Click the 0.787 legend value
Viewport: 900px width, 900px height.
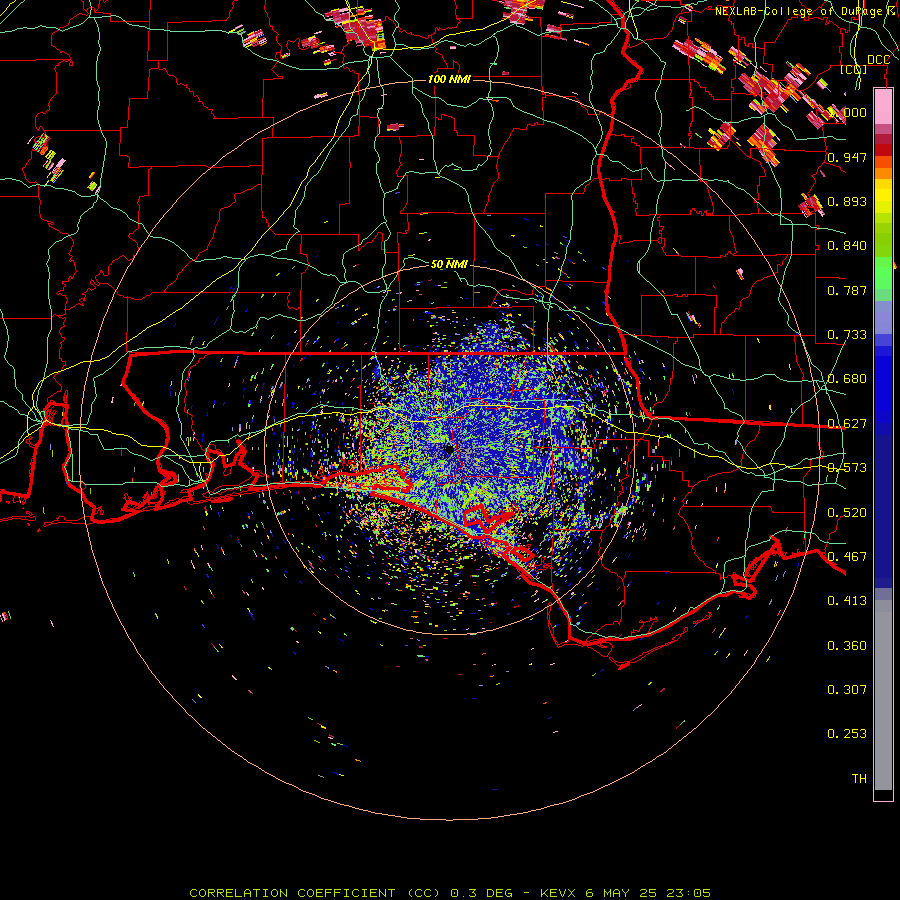847,290
